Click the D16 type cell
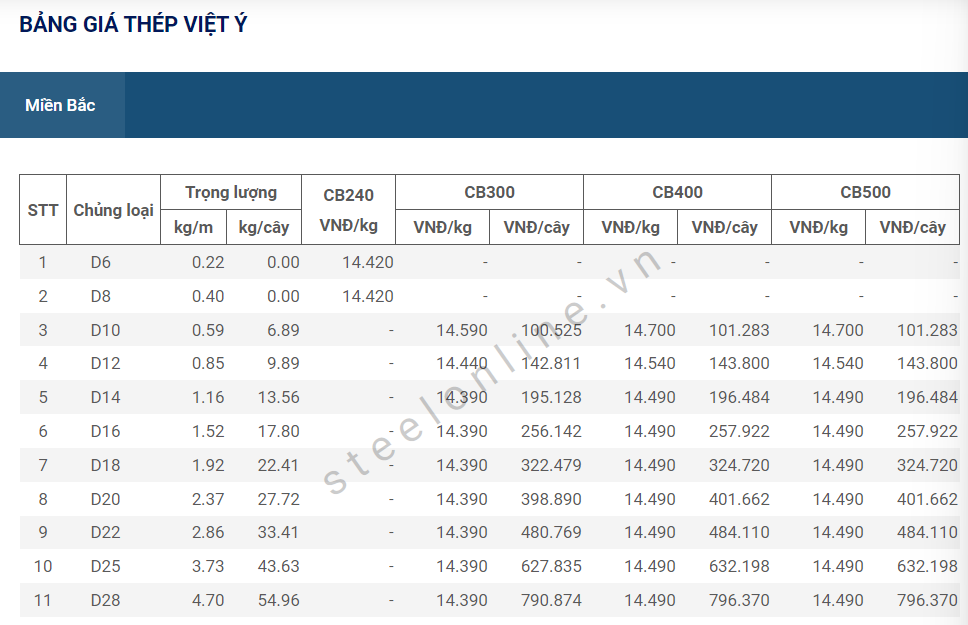Screen dimensions: 968x625 (105, 432)
